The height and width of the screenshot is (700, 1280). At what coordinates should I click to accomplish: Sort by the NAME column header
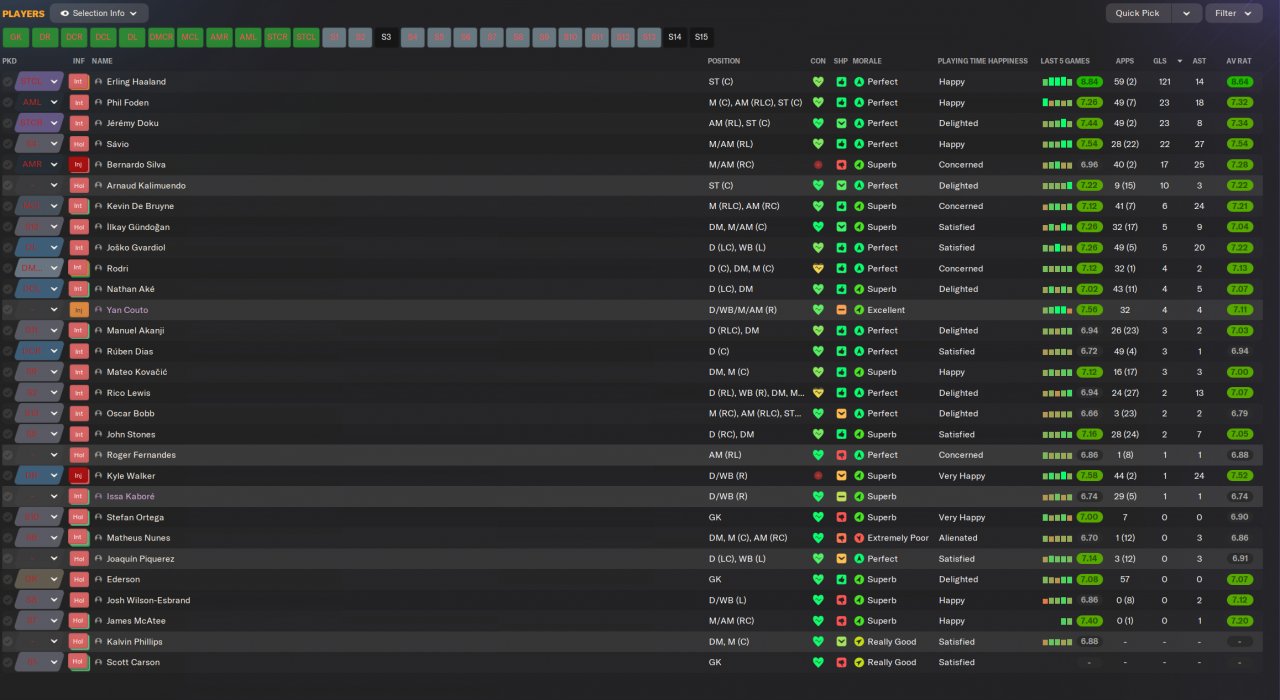(102, 61)
